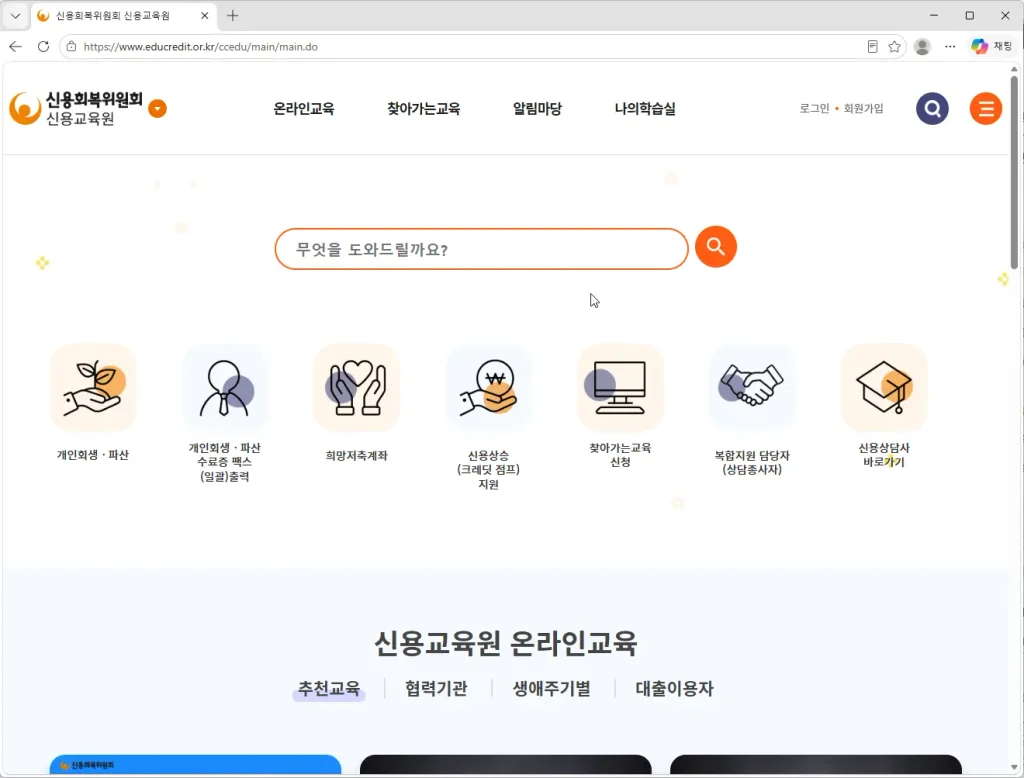Screen dimensions: 1024x778
Task: Click the 무엇을 도와드릴까요 search field
Action: pos(481,249)
